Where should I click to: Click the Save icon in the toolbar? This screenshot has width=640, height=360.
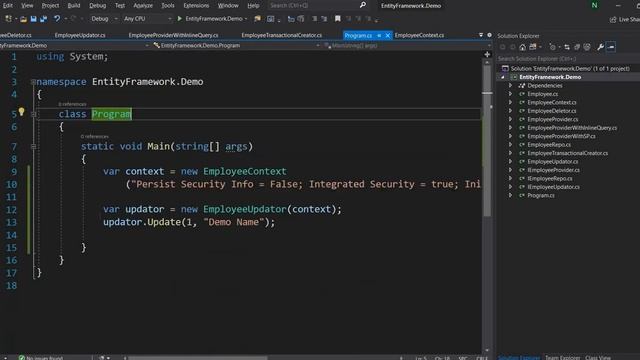click(x=33, y=19)
